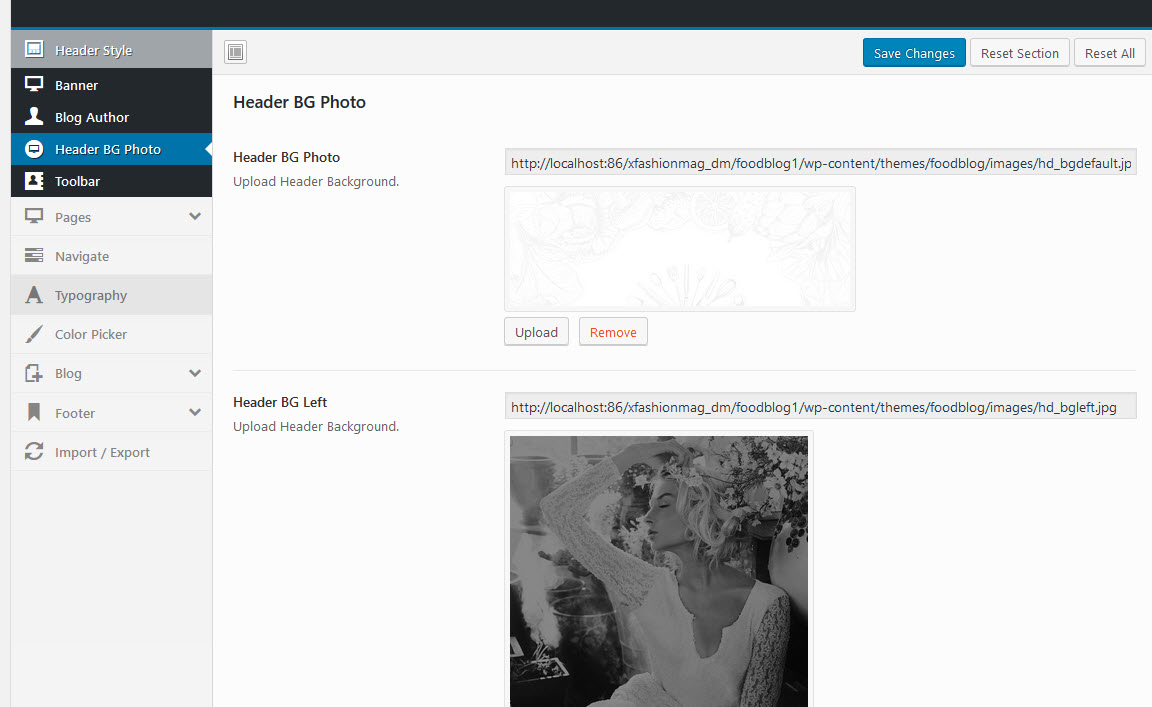1152x707 pixels.
Task: Click the Header BG Left woman photo thumbnail
Action: pyautogui.click(x=659, y=571)
